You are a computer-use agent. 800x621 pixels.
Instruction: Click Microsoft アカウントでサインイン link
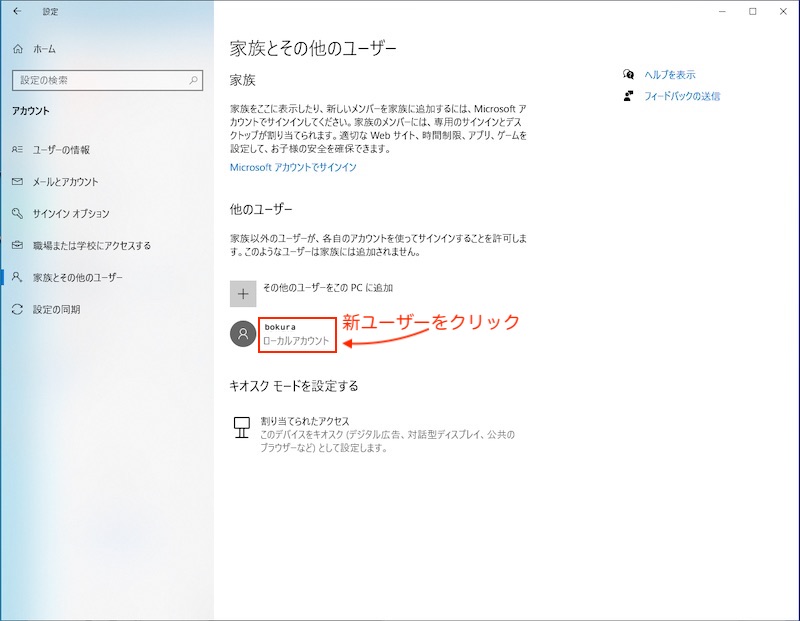pos(293,167)
